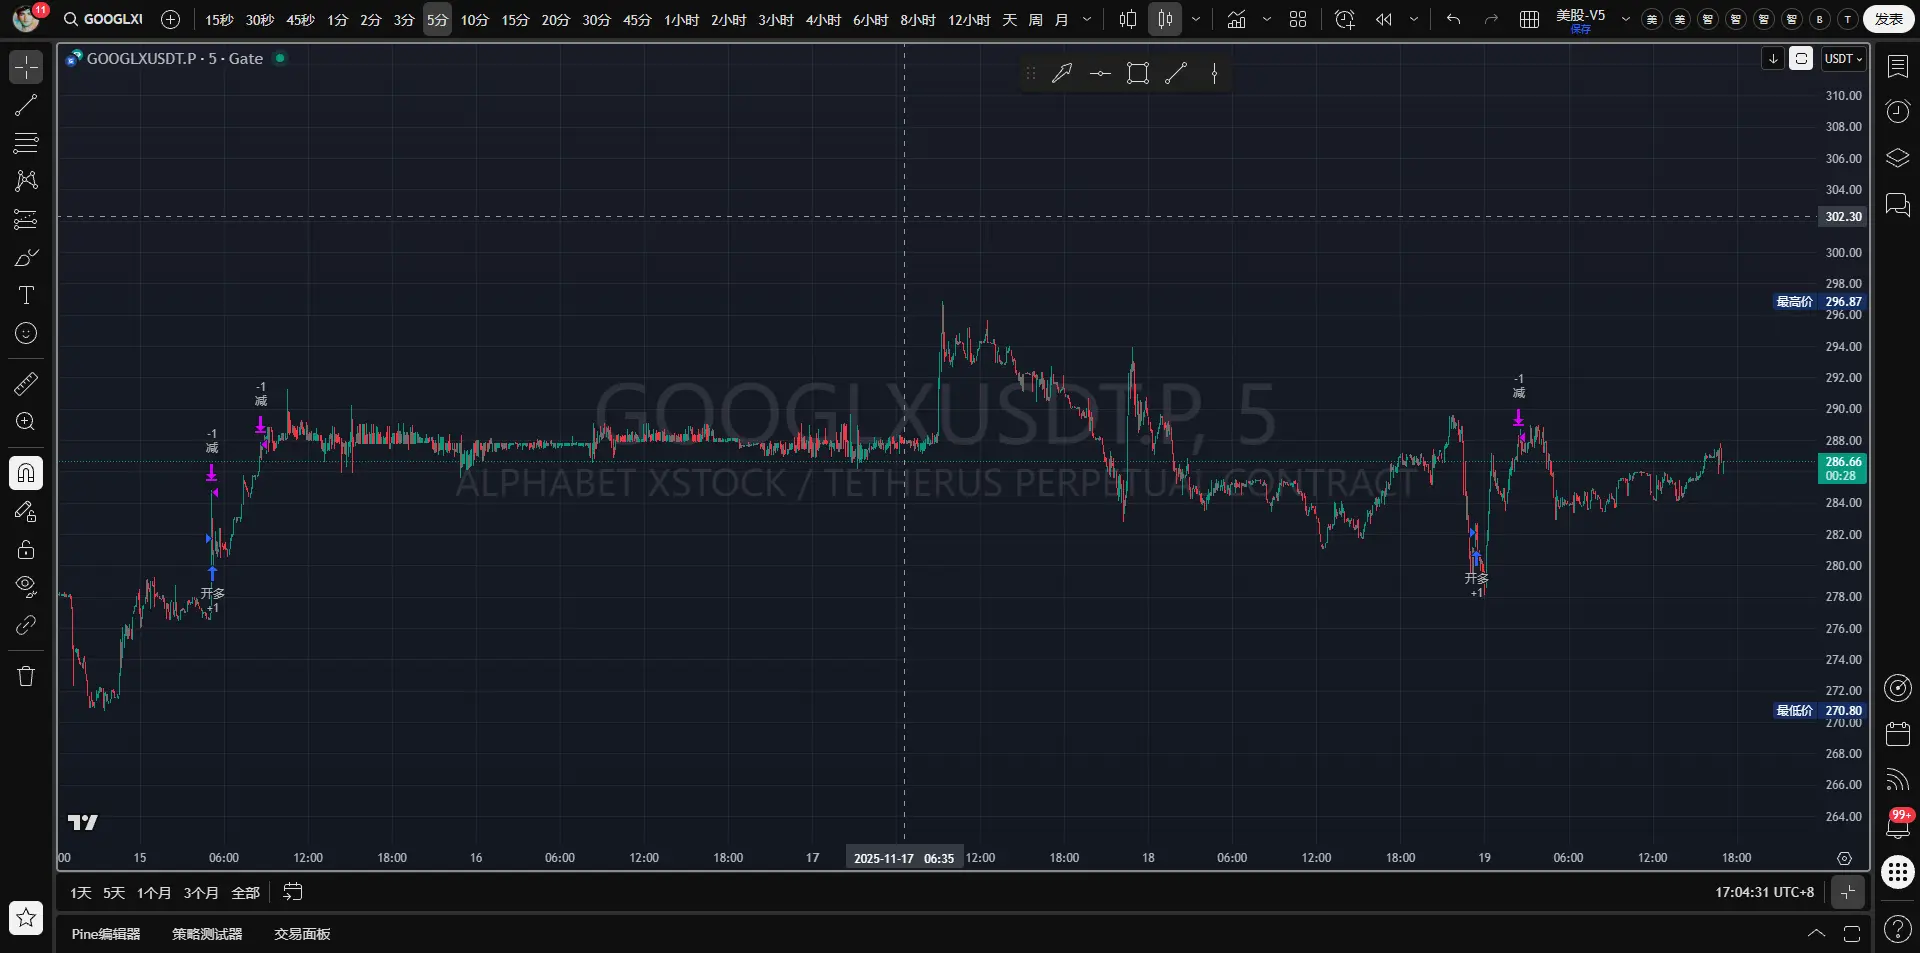Toggle the price scale mode button at chart corner
1920x953 pixels.
point(1848,892)
